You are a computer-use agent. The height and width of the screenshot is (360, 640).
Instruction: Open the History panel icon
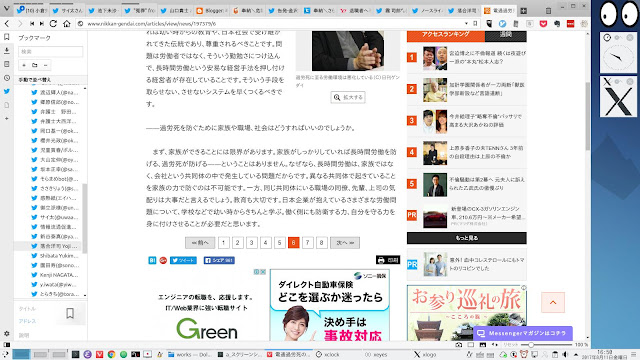coord(7,78)
